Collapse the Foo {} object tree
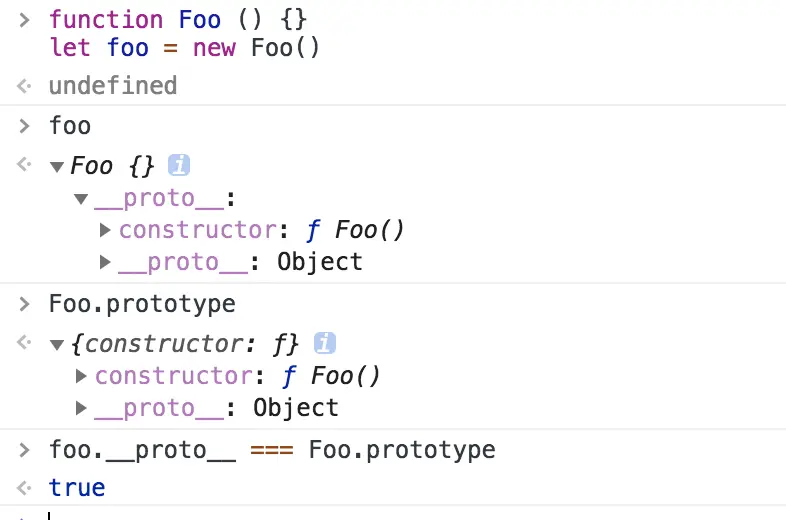This screenshot has width=786, height=520. [x=57, y=166]
